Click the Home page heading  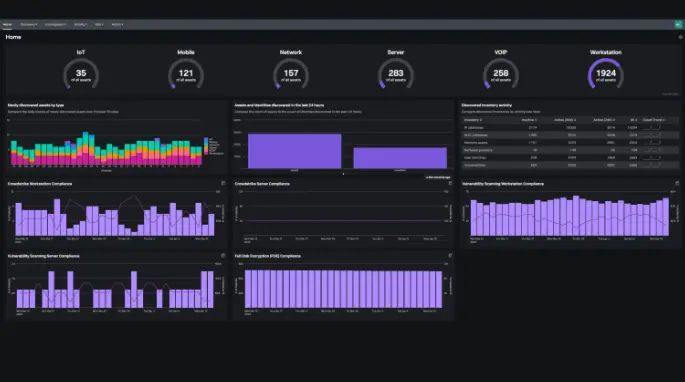click(x=13, y=37)
